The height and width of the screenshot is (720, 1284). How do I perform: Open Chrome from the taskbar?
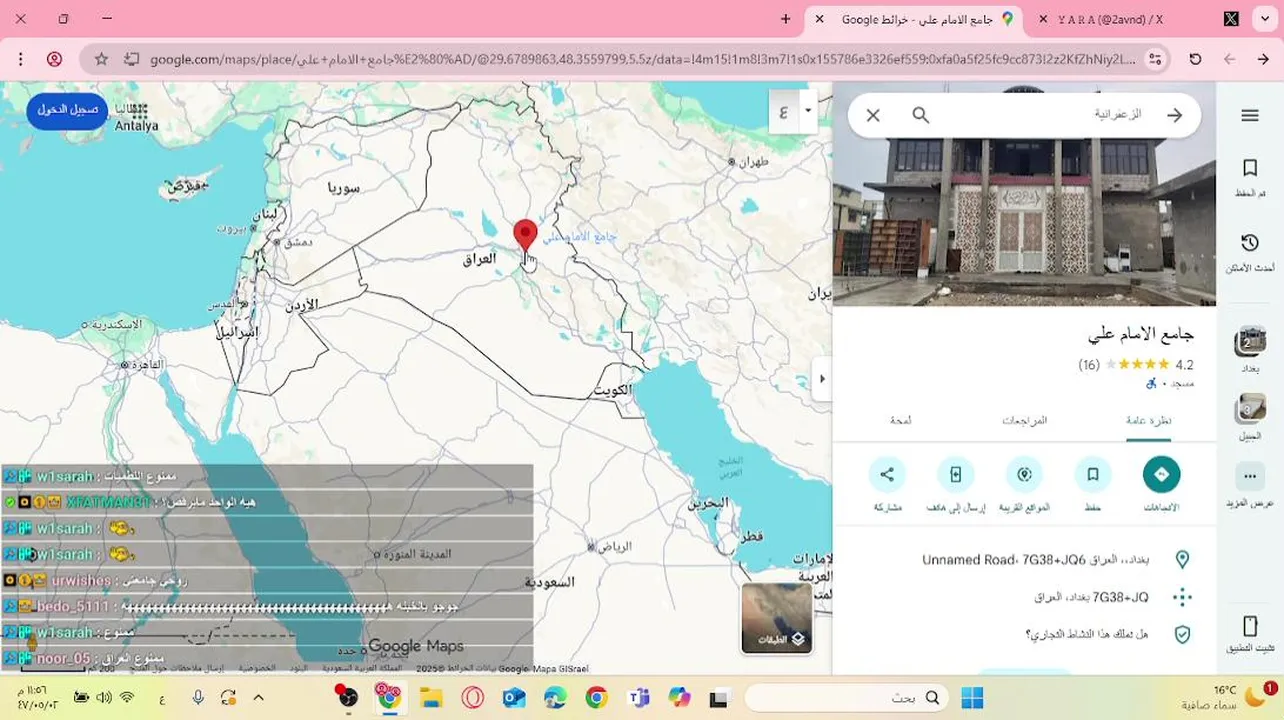pos(597,697)
